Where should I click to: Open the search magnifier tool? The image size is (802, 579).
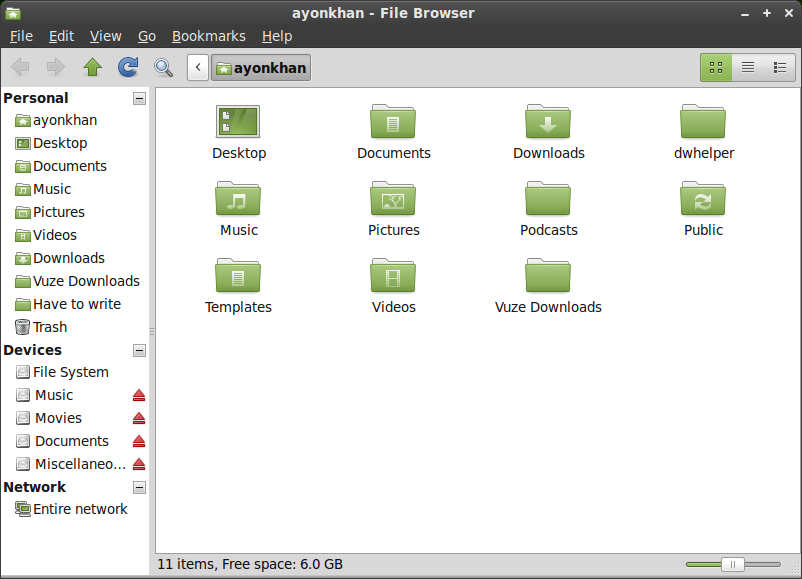click(163, 67)
